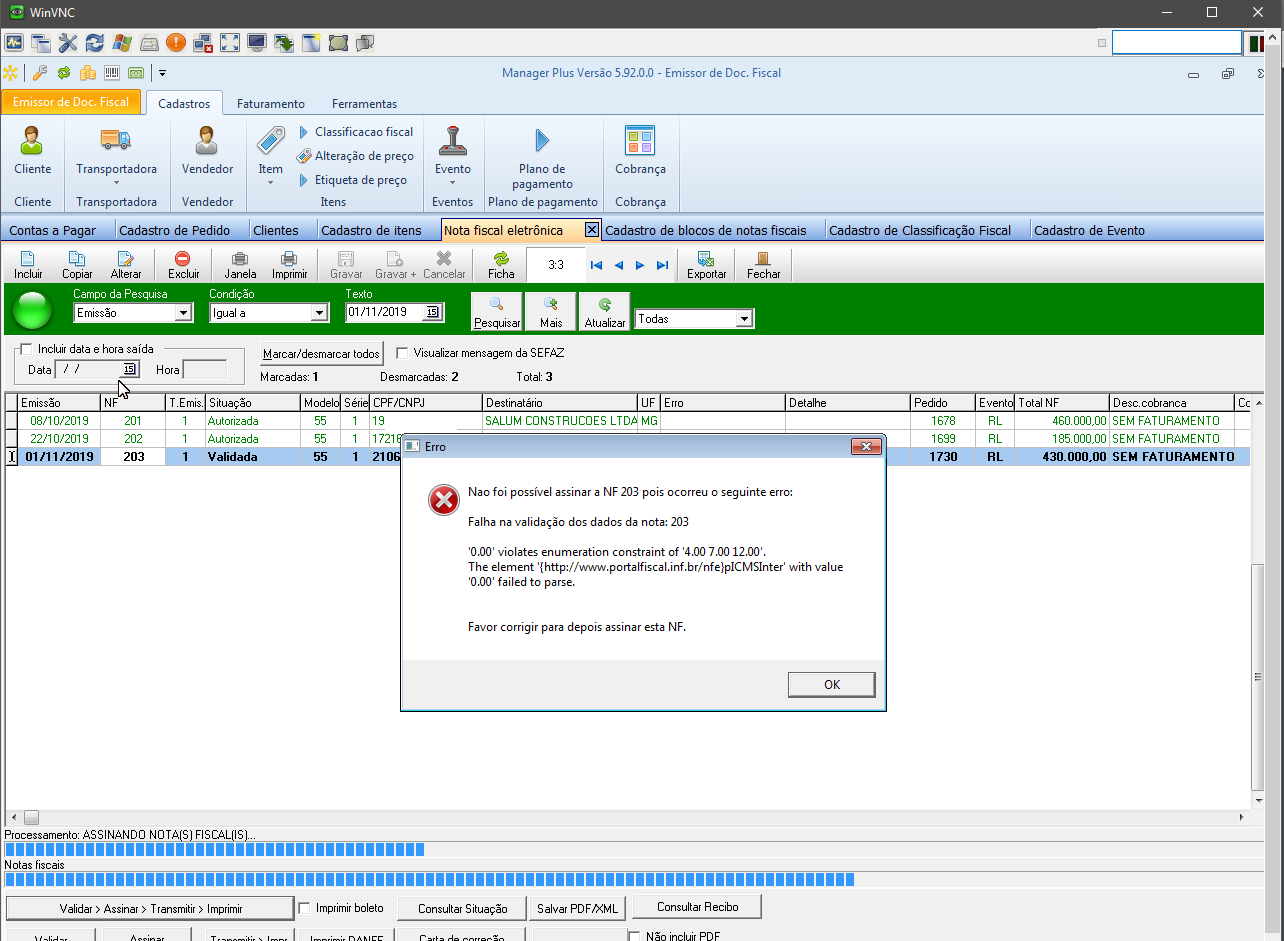Open the 'Todas' filter dropdown
Screen dimensions: 1284x941
click(744, 319)
